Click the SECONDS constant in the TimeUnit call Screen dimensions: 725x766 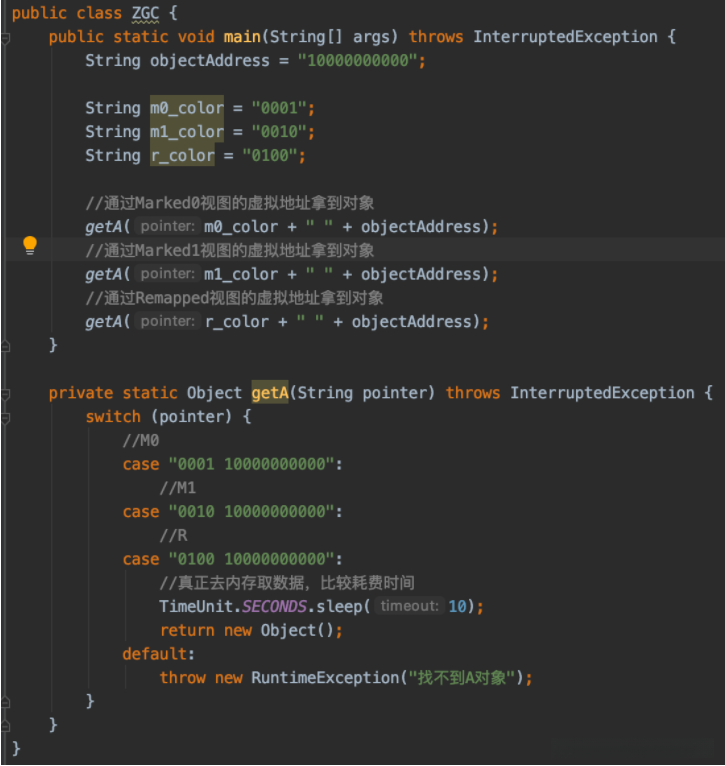pos(275,606)
